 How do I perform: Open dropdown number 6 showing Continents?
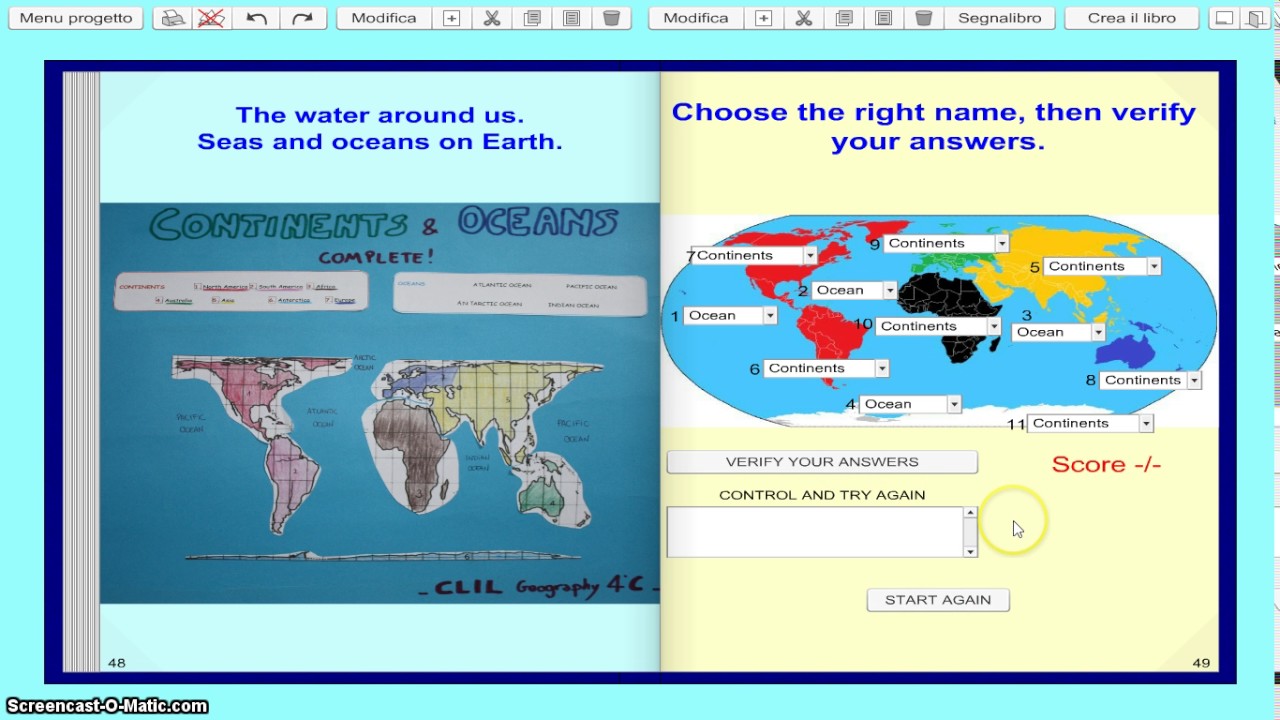coord(826,368)
